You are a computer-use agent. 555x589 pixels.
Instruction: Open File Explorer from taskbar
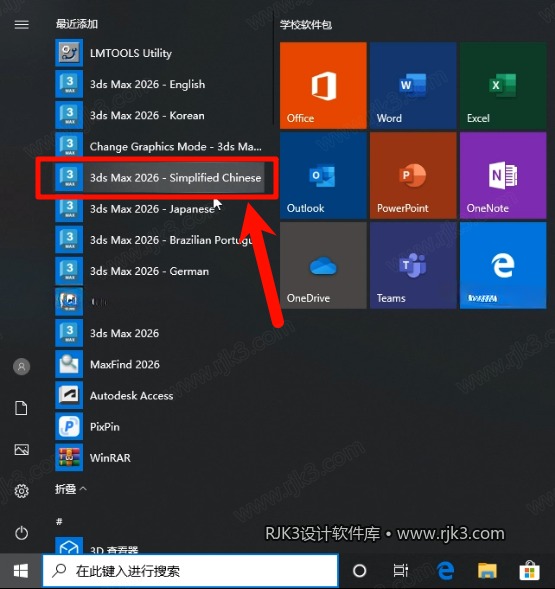tap(487, 571)
